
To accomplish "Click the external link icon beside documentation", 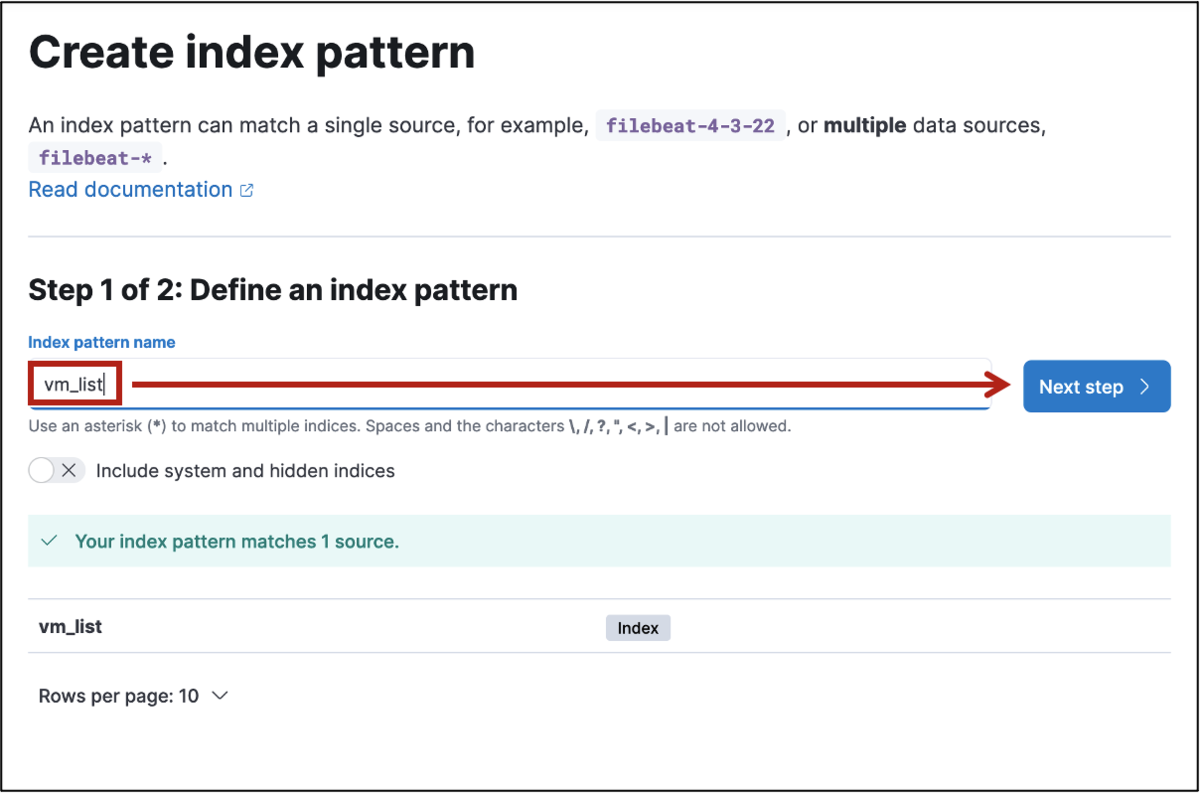I will (x=247, y=191).
